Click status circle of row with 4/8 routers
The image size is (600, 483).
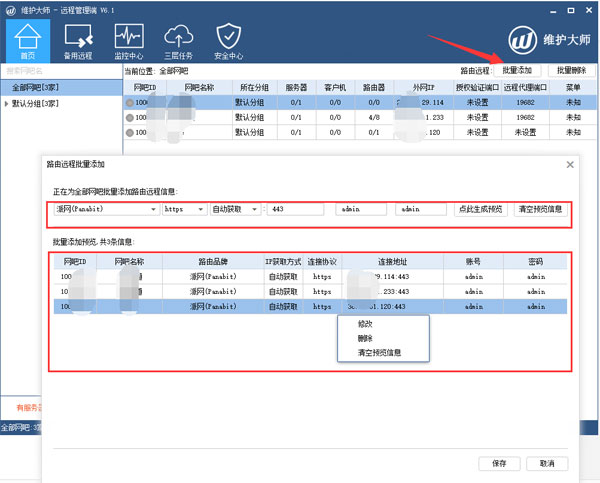click(130, 117)
